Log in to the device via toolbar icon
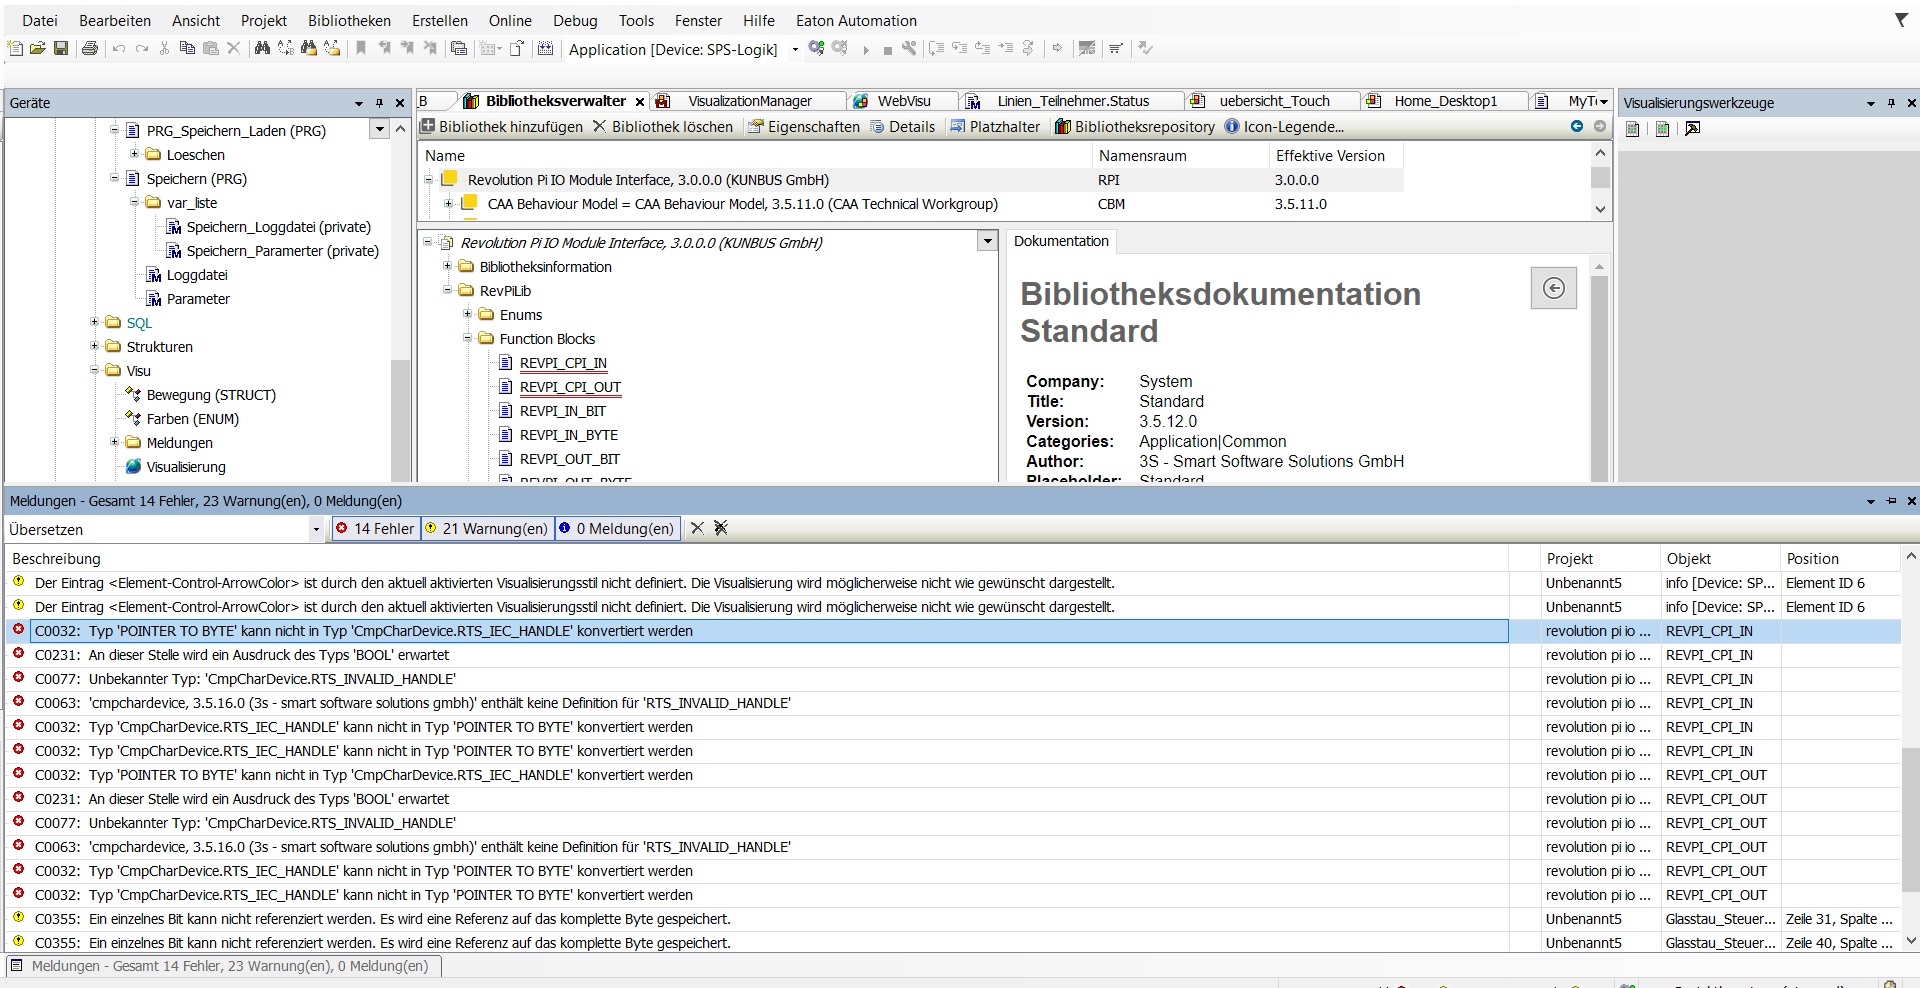 coord(817,48)
